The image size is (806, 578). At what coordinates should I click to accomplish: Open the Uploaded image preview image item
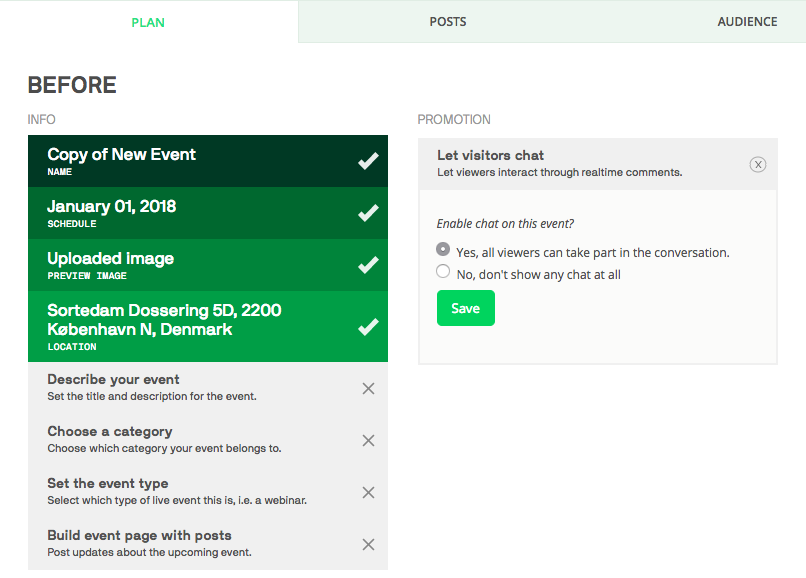tap(208, 265)
